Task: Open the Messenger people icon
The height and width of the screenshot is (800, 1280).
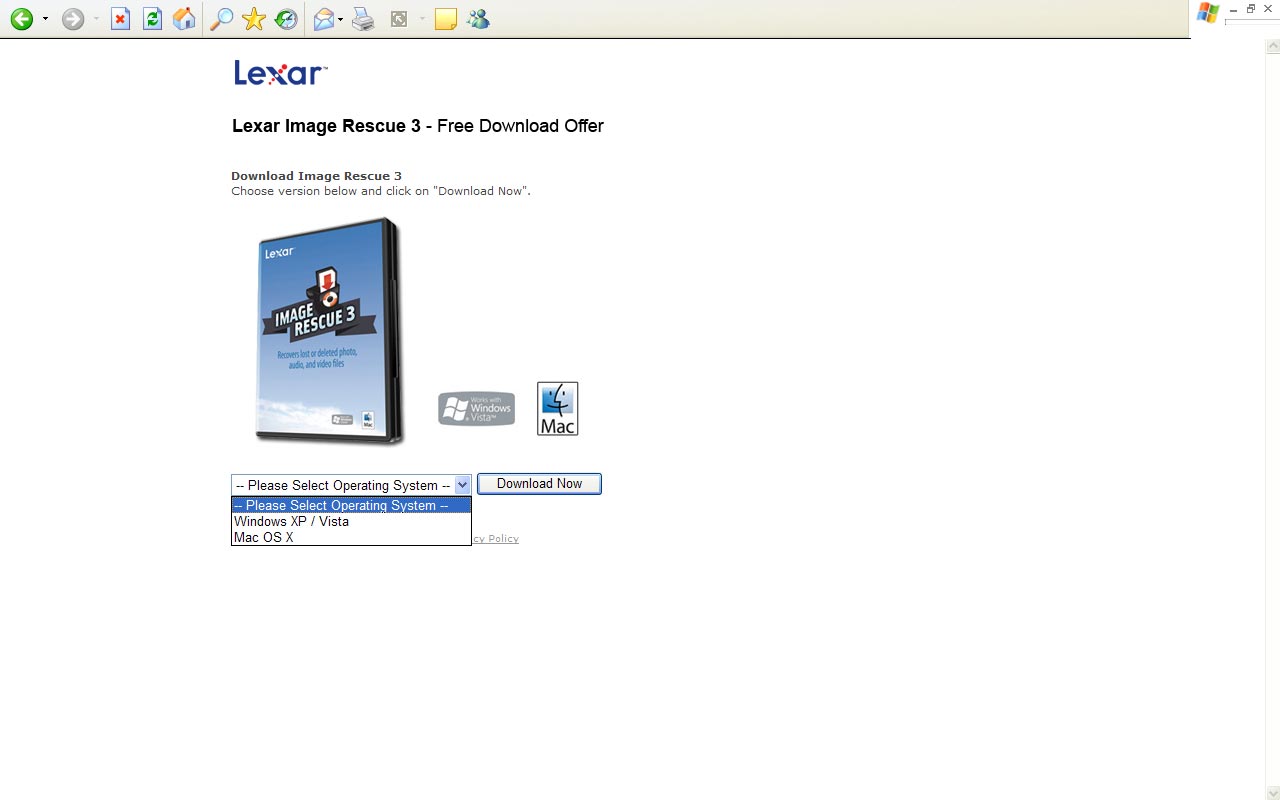Action: pos(478,19)
